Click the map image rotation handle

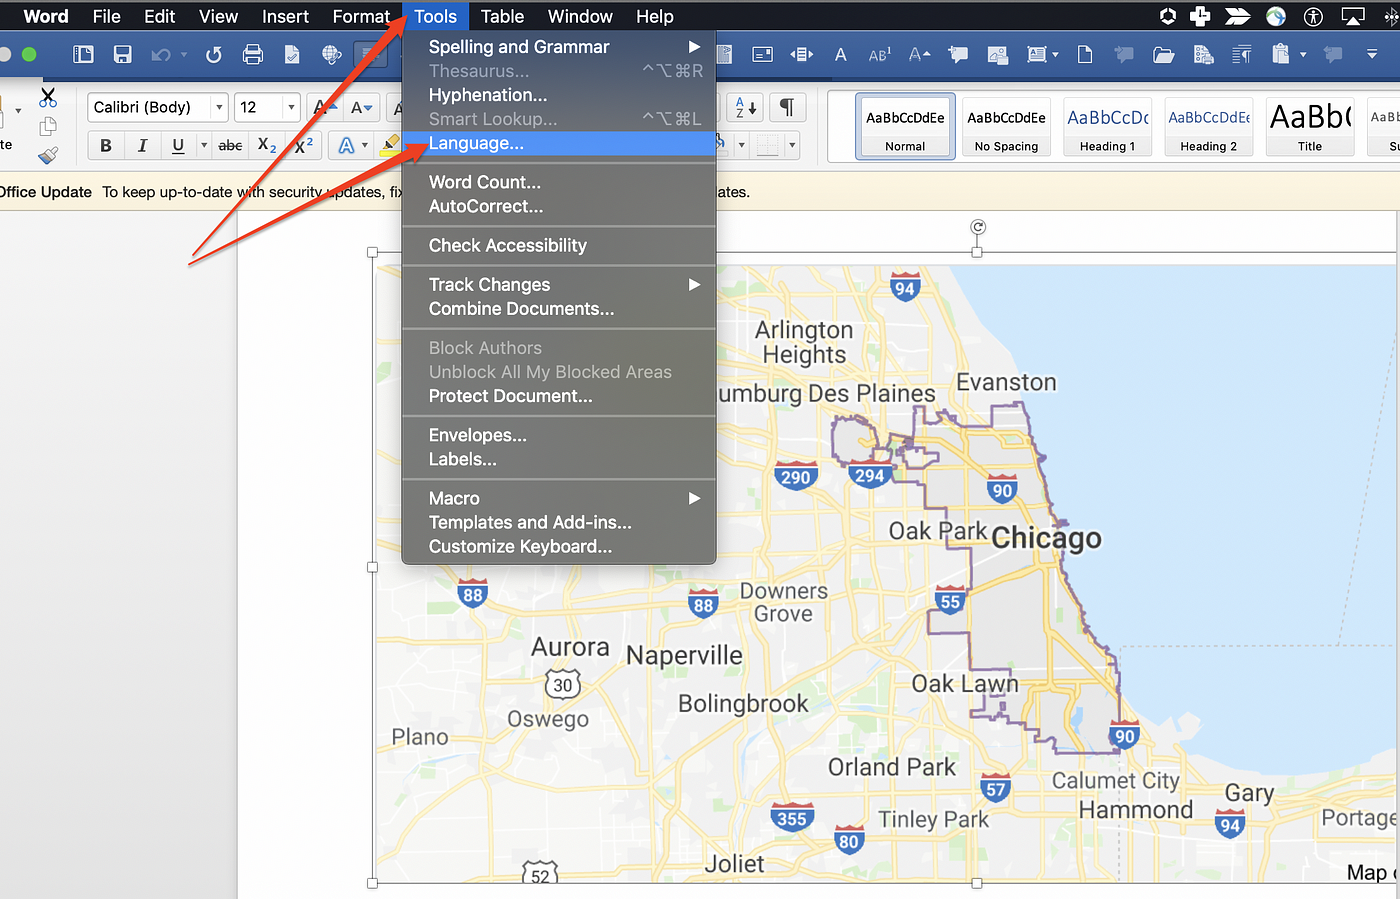tap(978, 227)
